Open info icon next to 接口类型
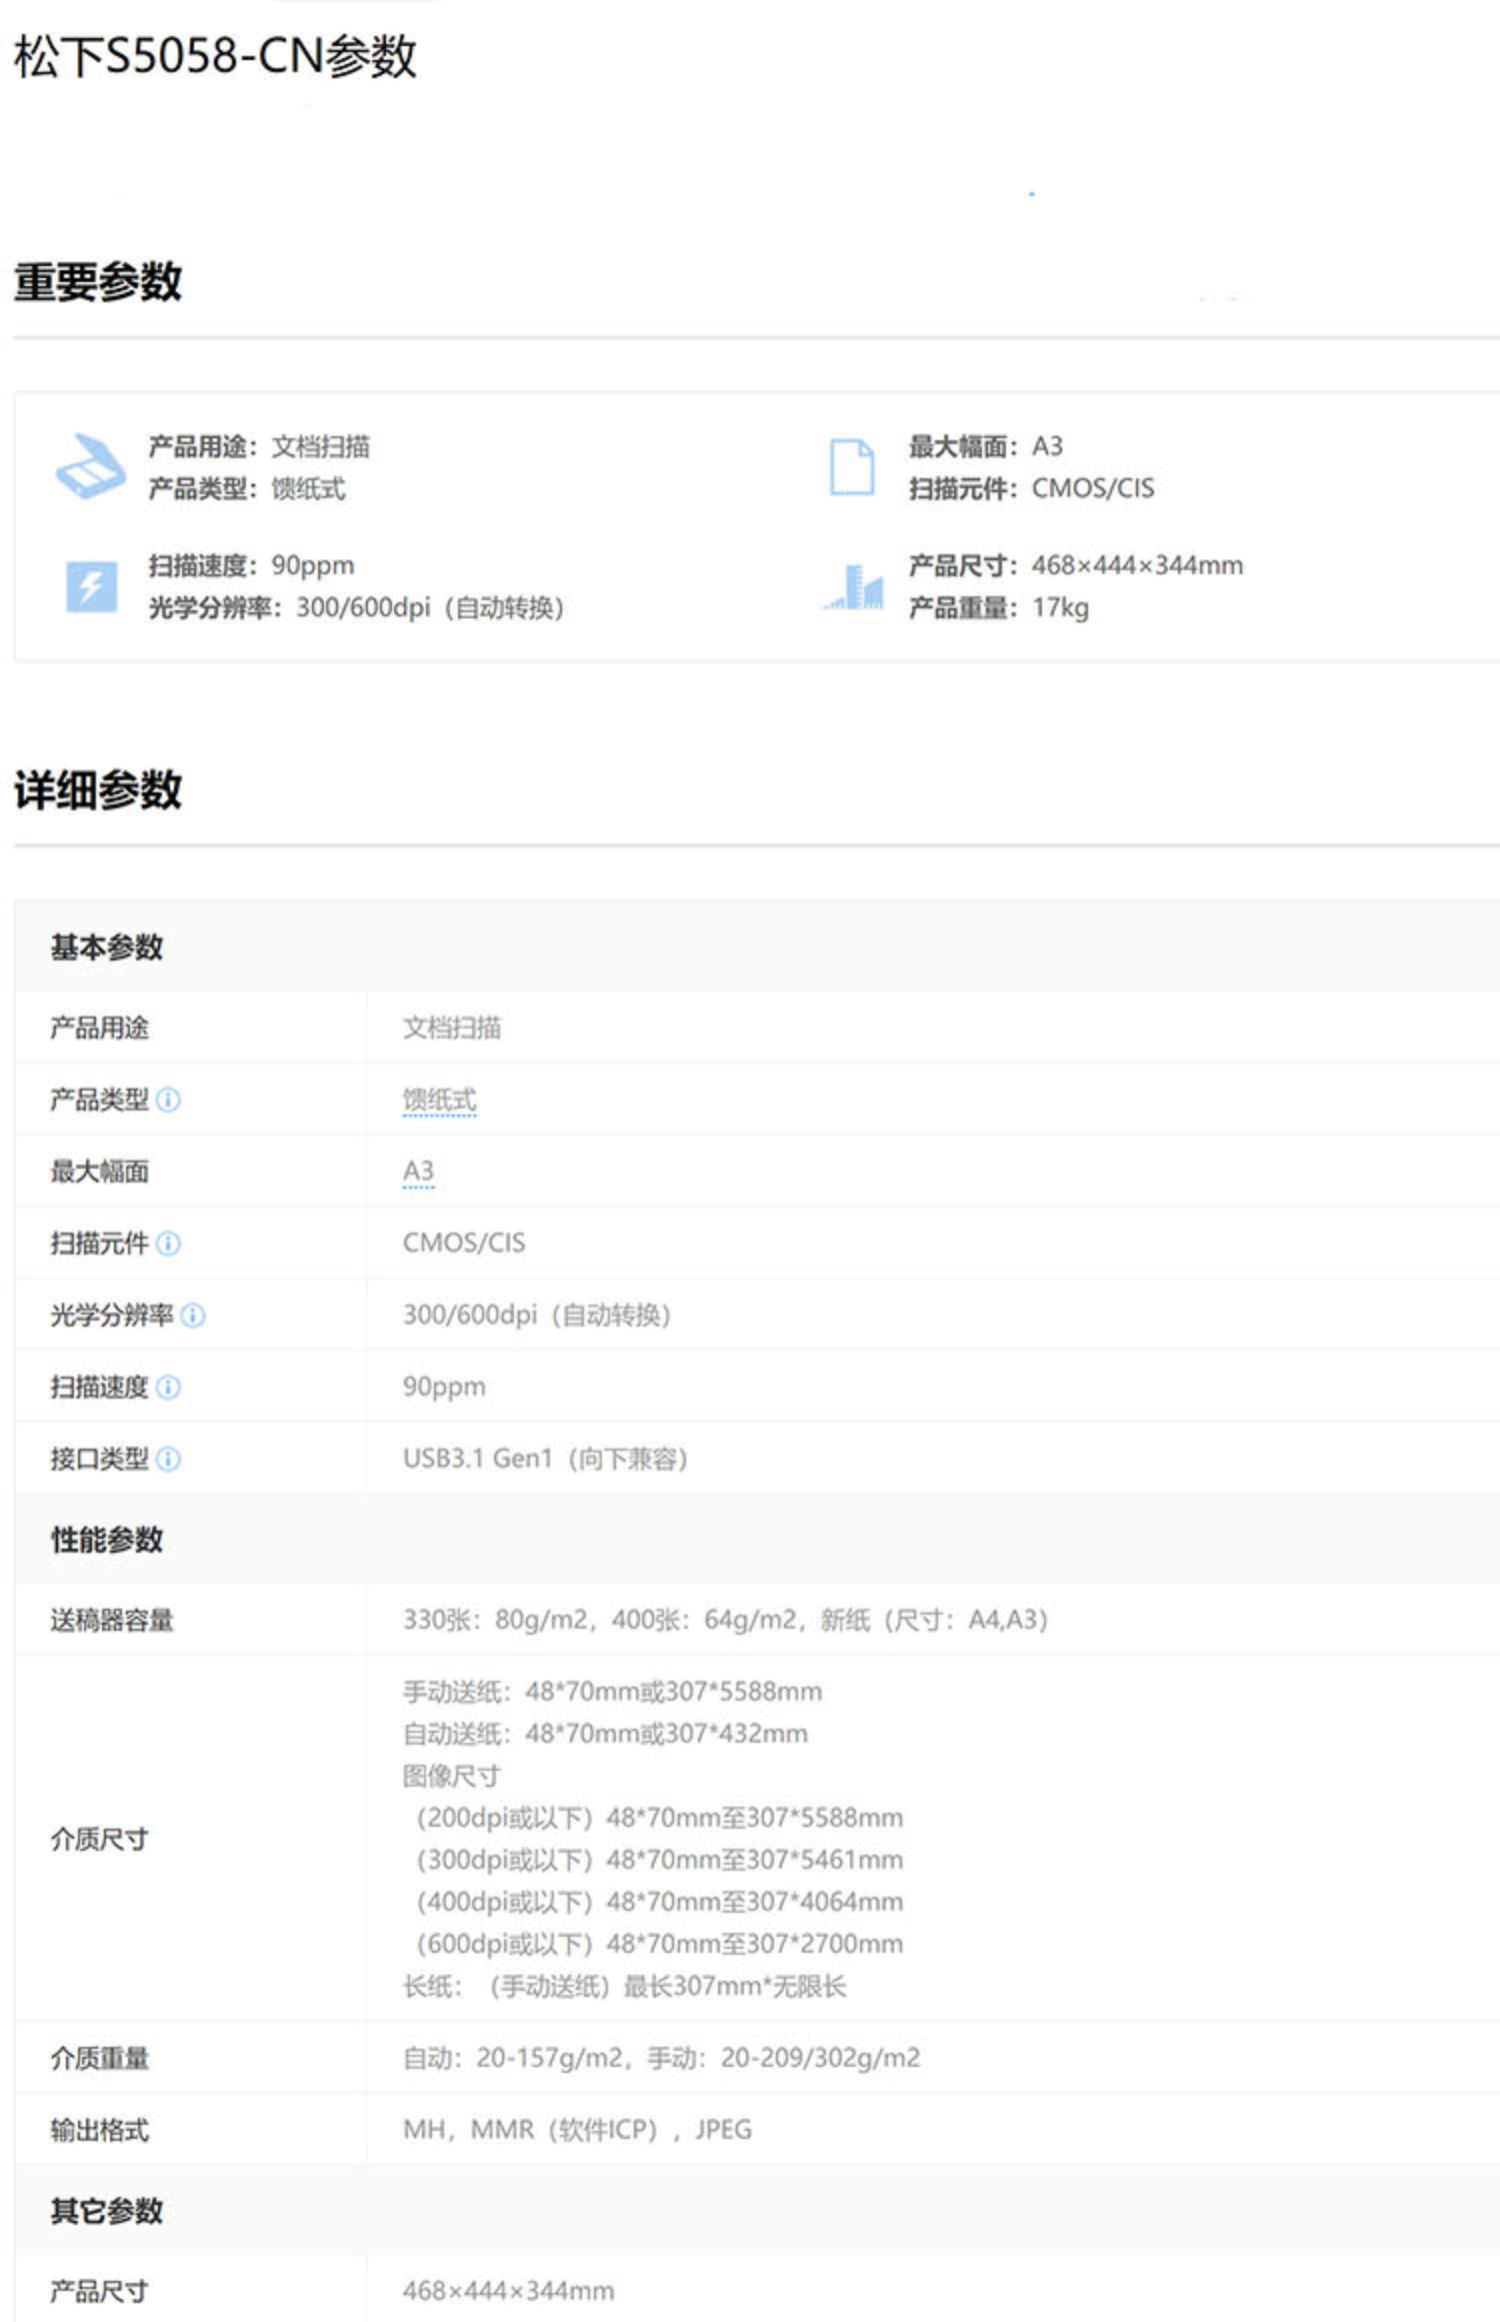 [x=169, y=1459]
